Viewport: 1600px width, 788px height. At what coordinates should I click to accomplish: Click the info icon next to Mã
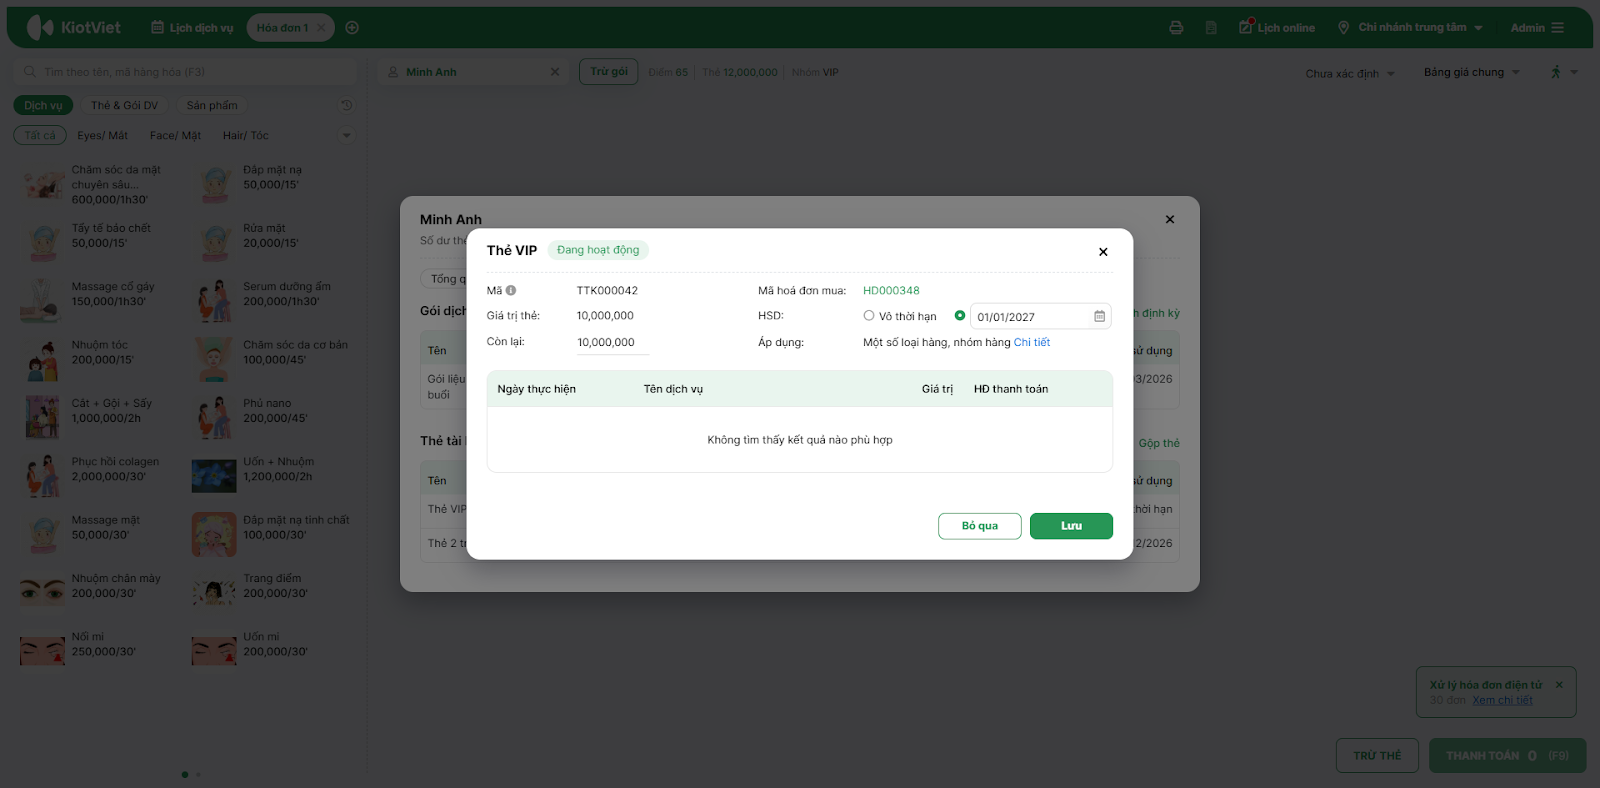pos(511,291)
